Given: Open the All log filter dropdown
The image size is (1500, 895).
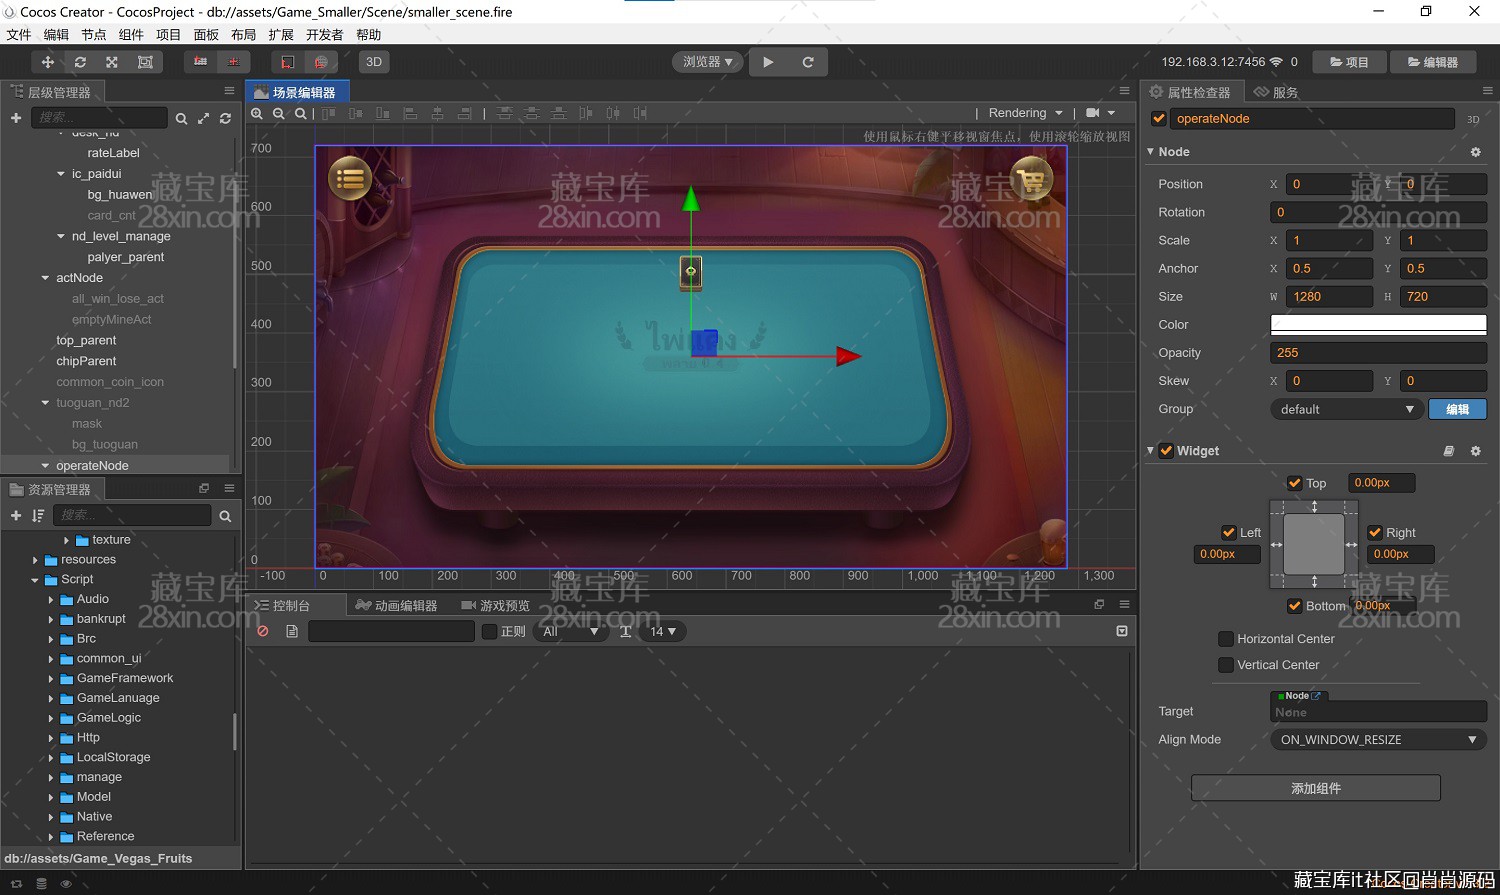Looking at the screenshot, I should click(570, 632).
